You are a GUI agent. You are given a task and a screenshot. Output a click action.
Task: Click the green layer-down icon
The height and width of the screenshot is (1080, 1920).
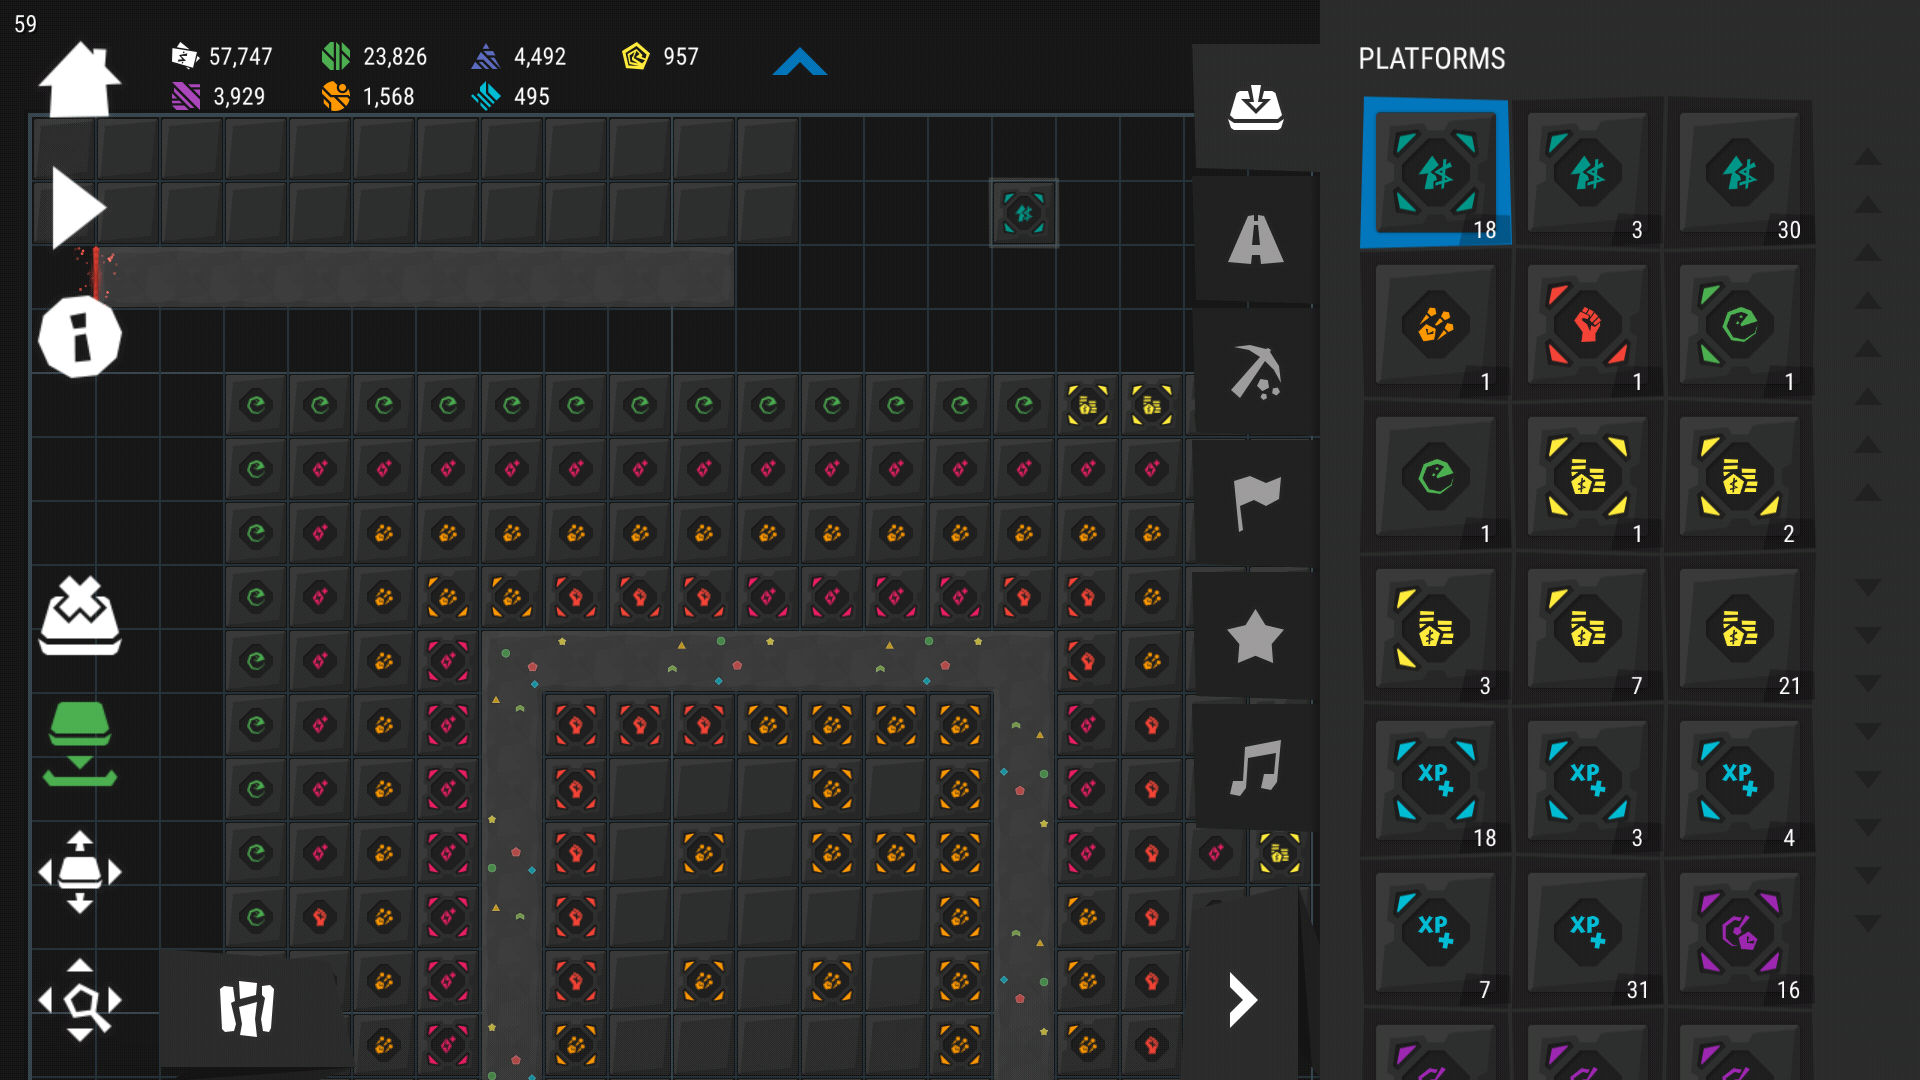[x=79, y=745]
